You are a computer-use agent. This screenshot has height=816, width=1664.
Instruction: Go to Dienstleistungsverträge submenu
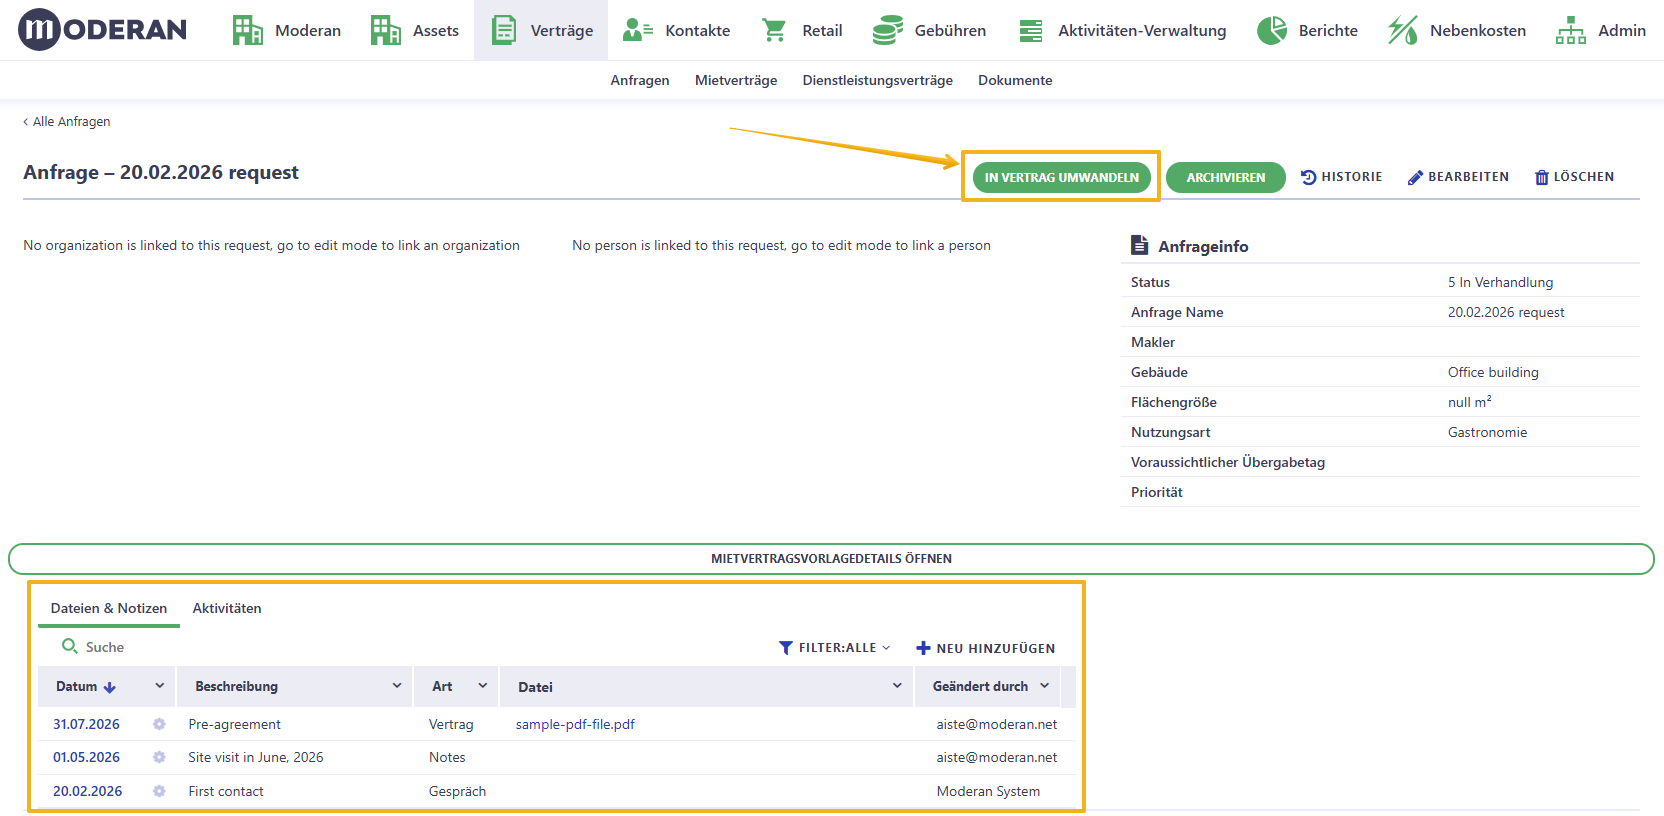click(877, 80)
